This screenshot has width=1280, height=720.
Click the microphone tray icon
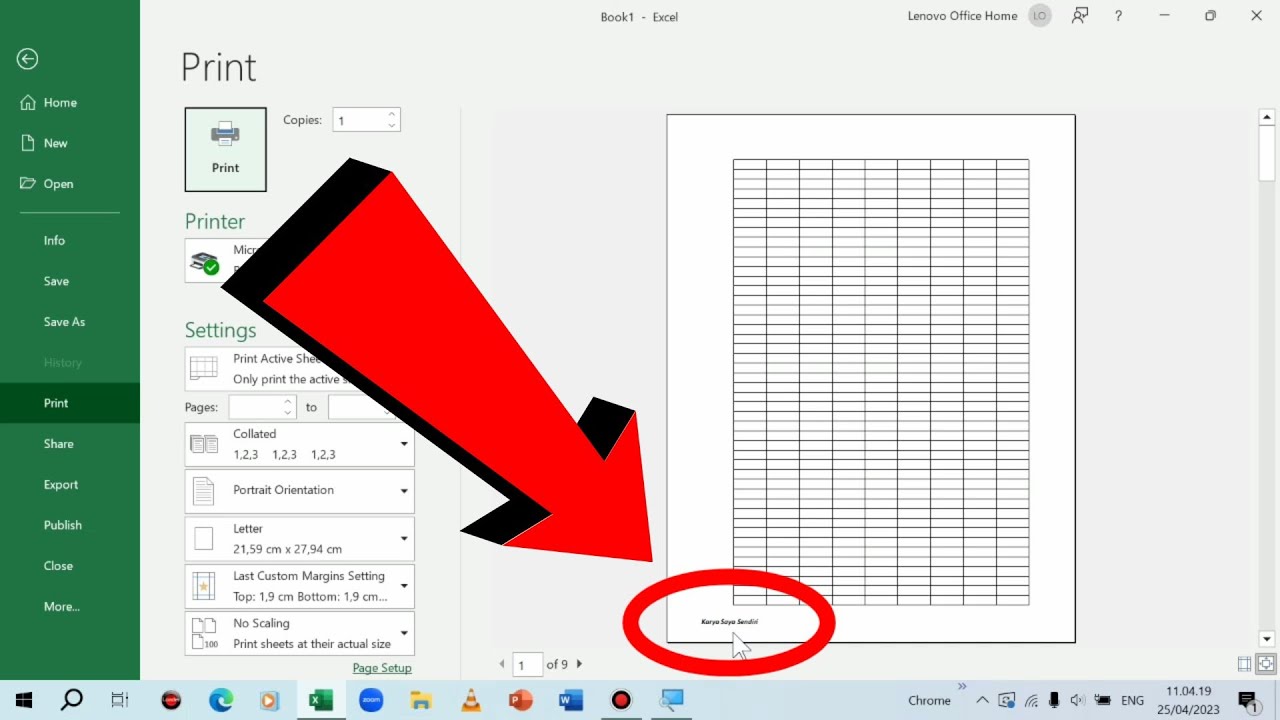pyautogui.click(x=1054, y=700)
